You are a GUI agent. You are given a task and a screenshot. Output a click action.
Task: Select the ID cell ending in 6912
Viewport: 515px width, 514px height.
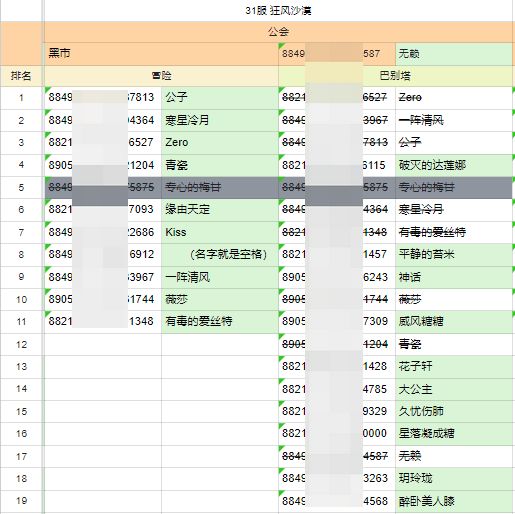103,254
